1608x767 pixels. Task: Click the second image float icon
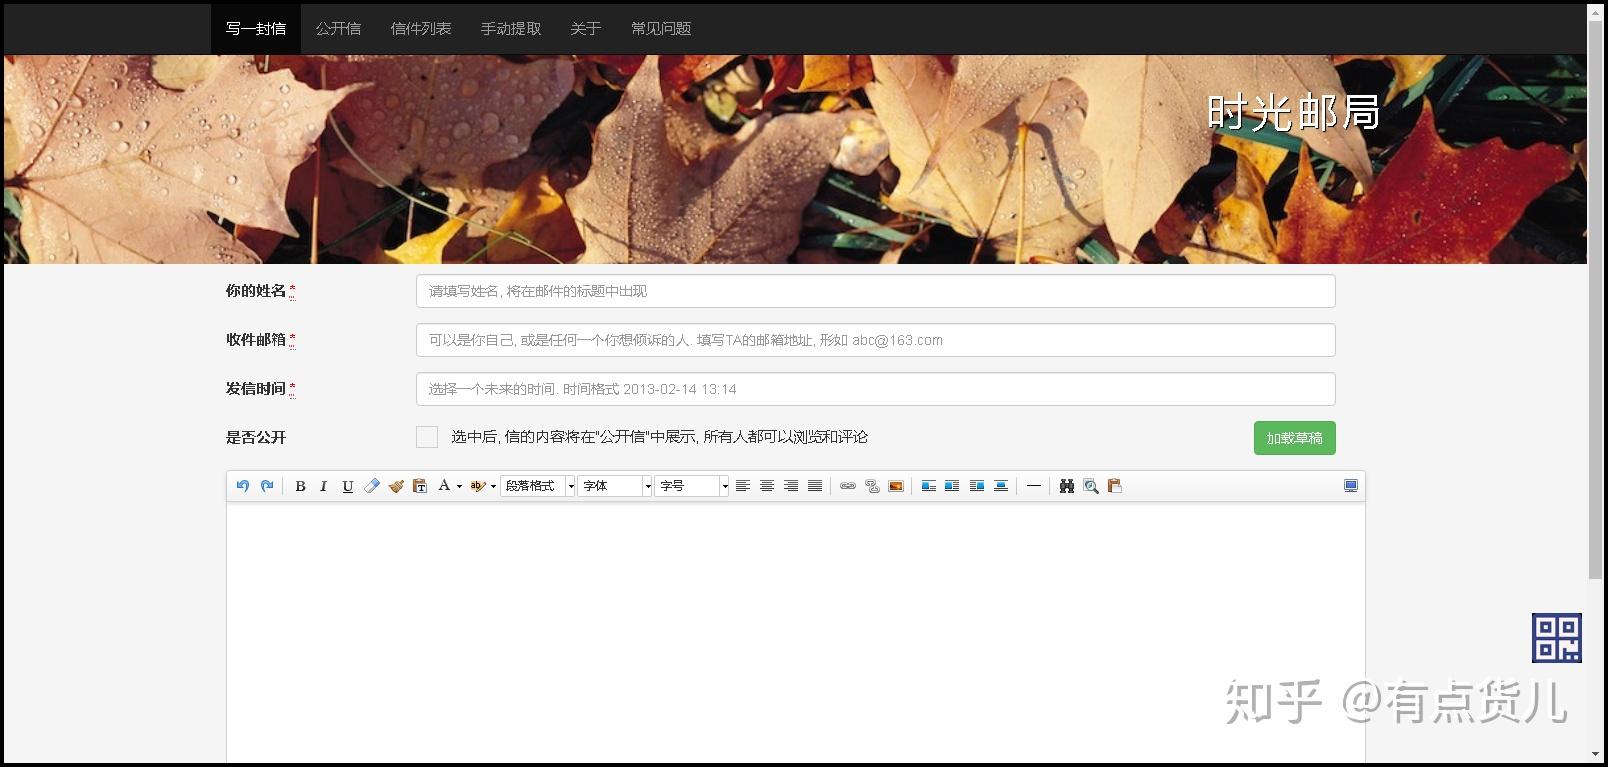(x=952, y=486)
